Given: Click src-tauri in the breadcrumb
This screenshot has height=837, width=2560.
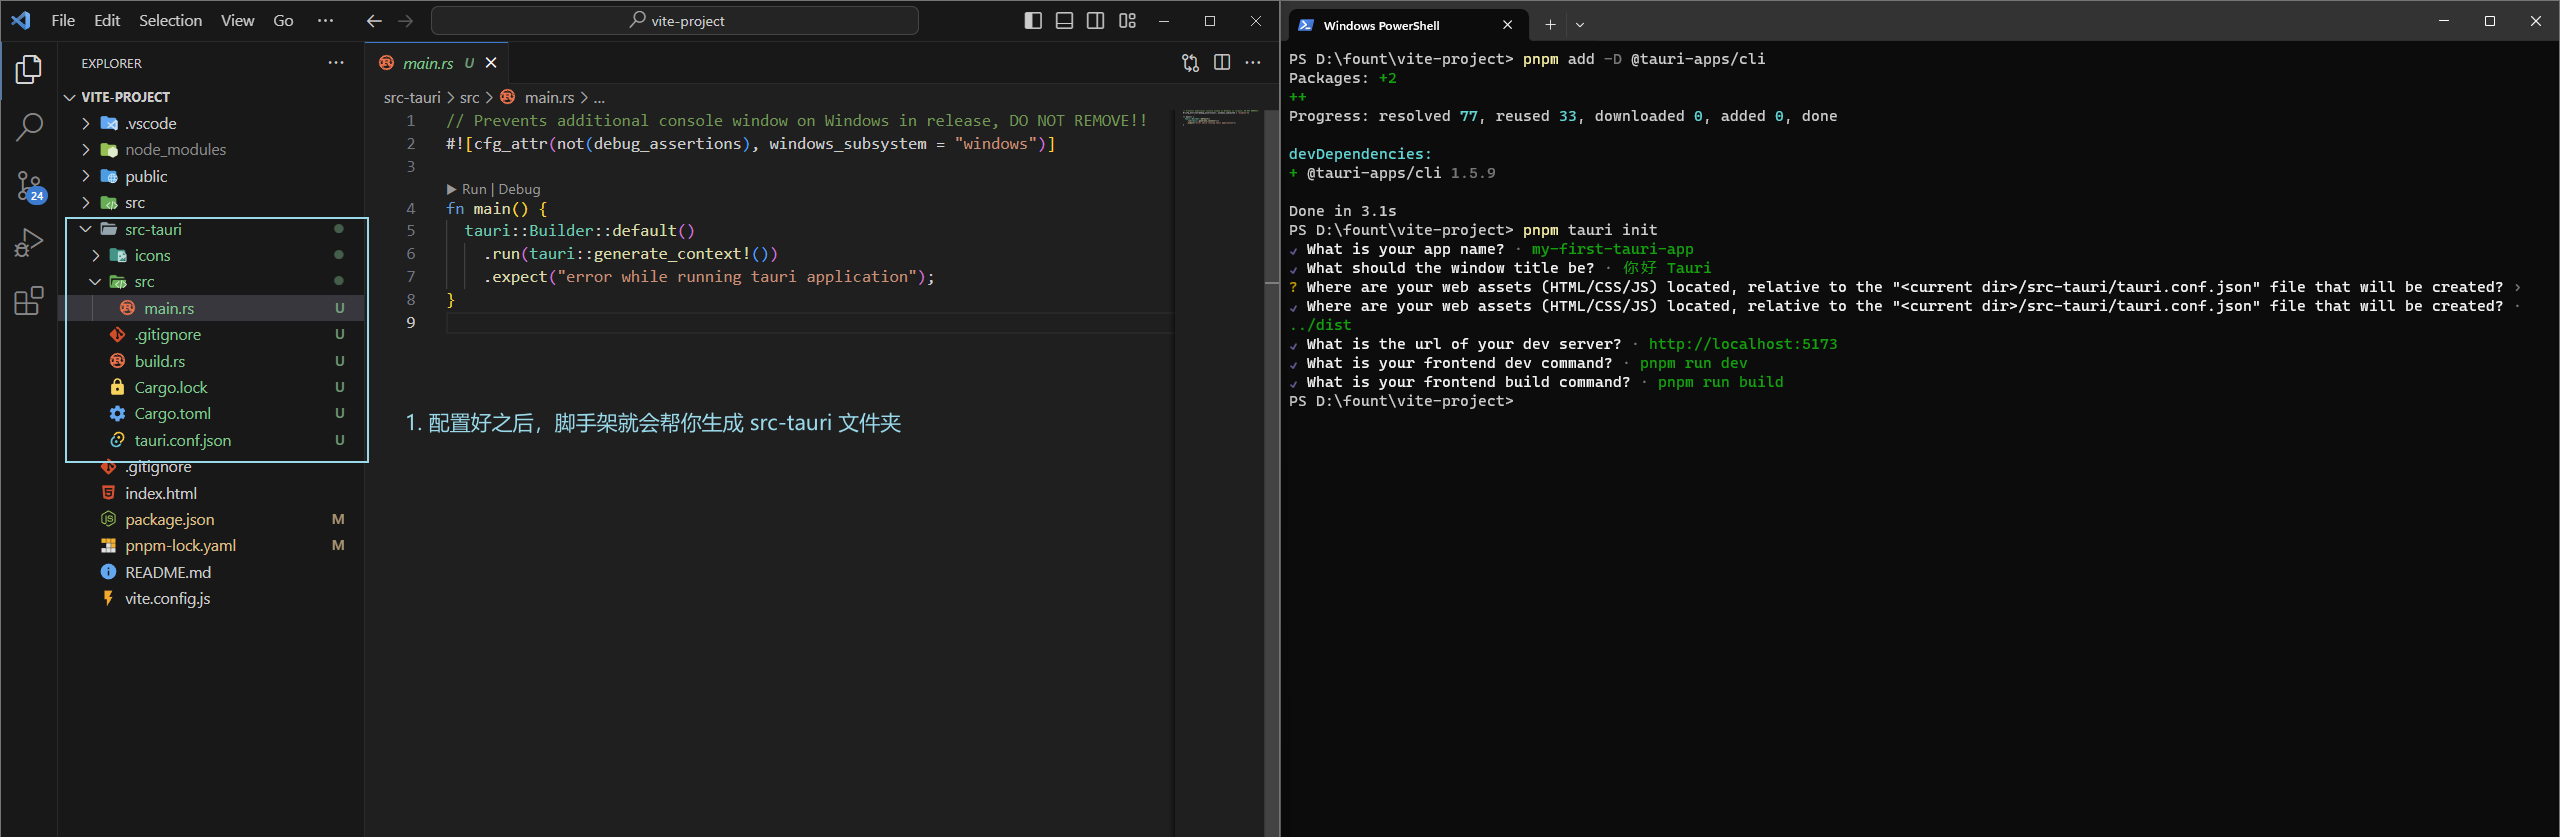Looking at the screenshot, I should coord(412,97).
